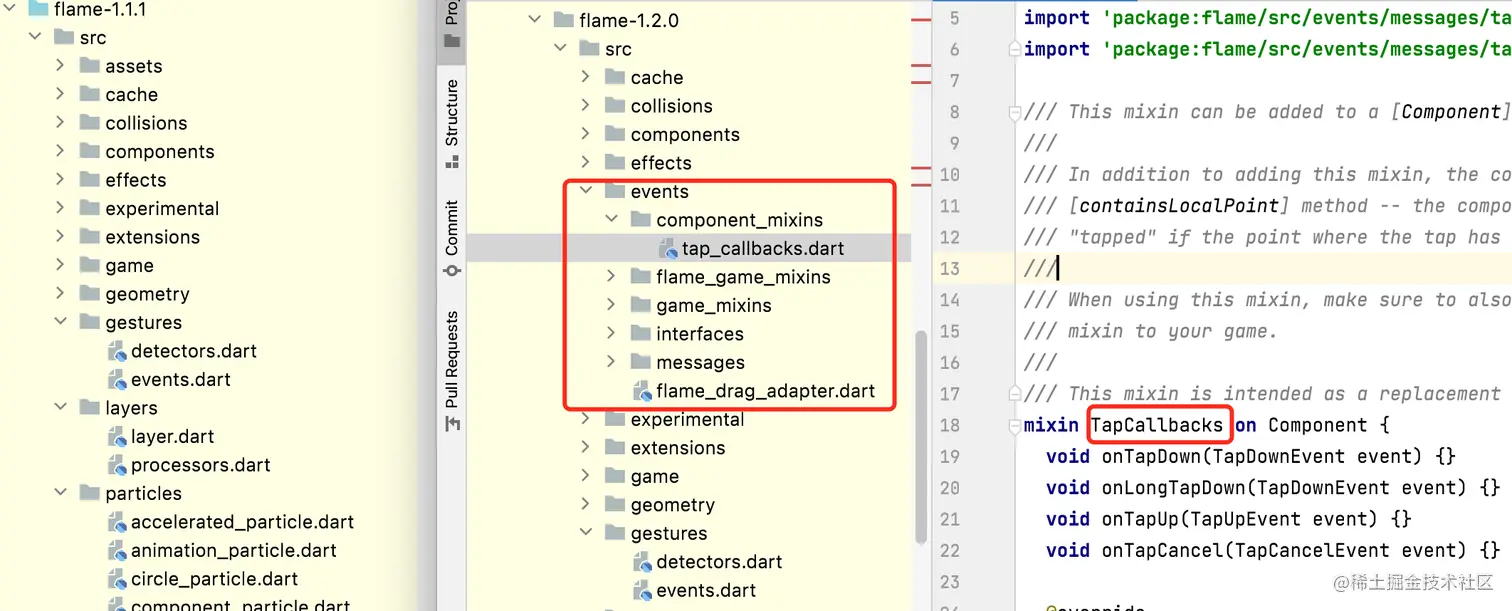Click fold toggle at import line 6

point(1016,49)
